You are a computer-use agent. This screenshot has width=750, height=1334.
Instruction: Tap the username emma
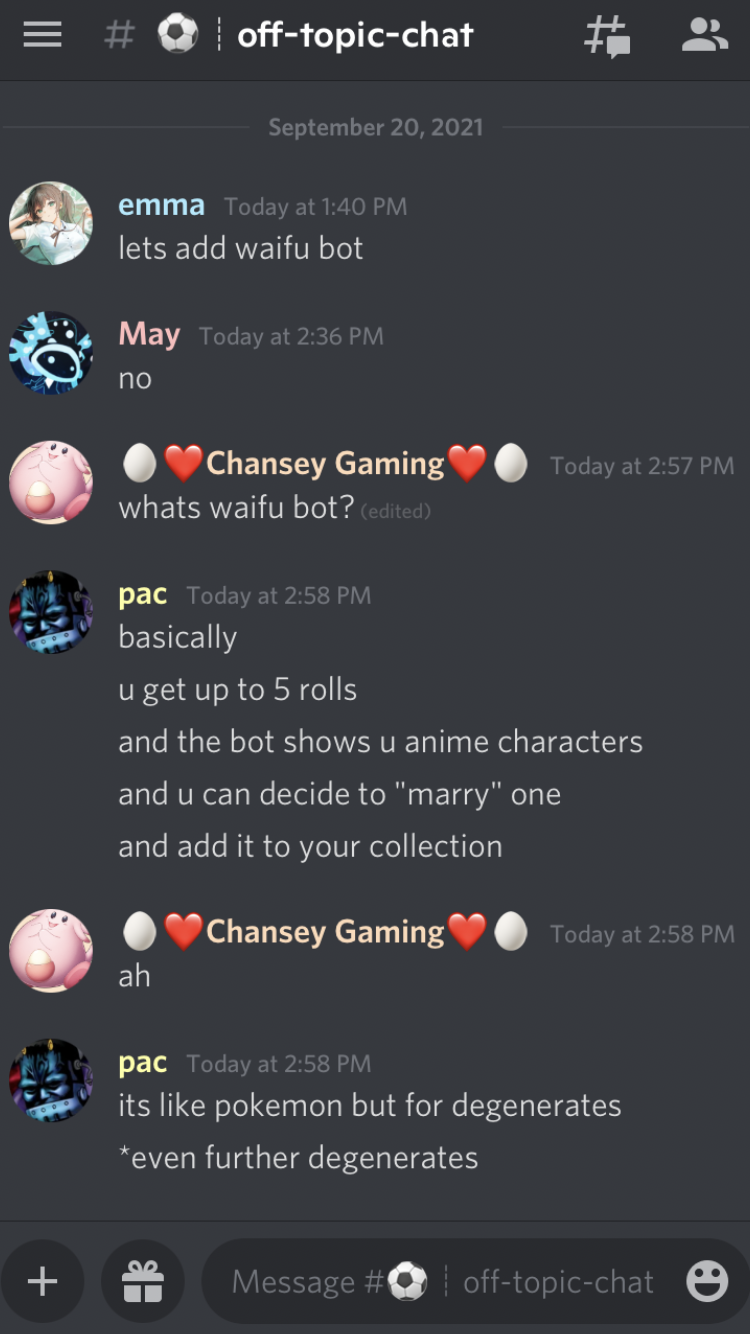161,205
